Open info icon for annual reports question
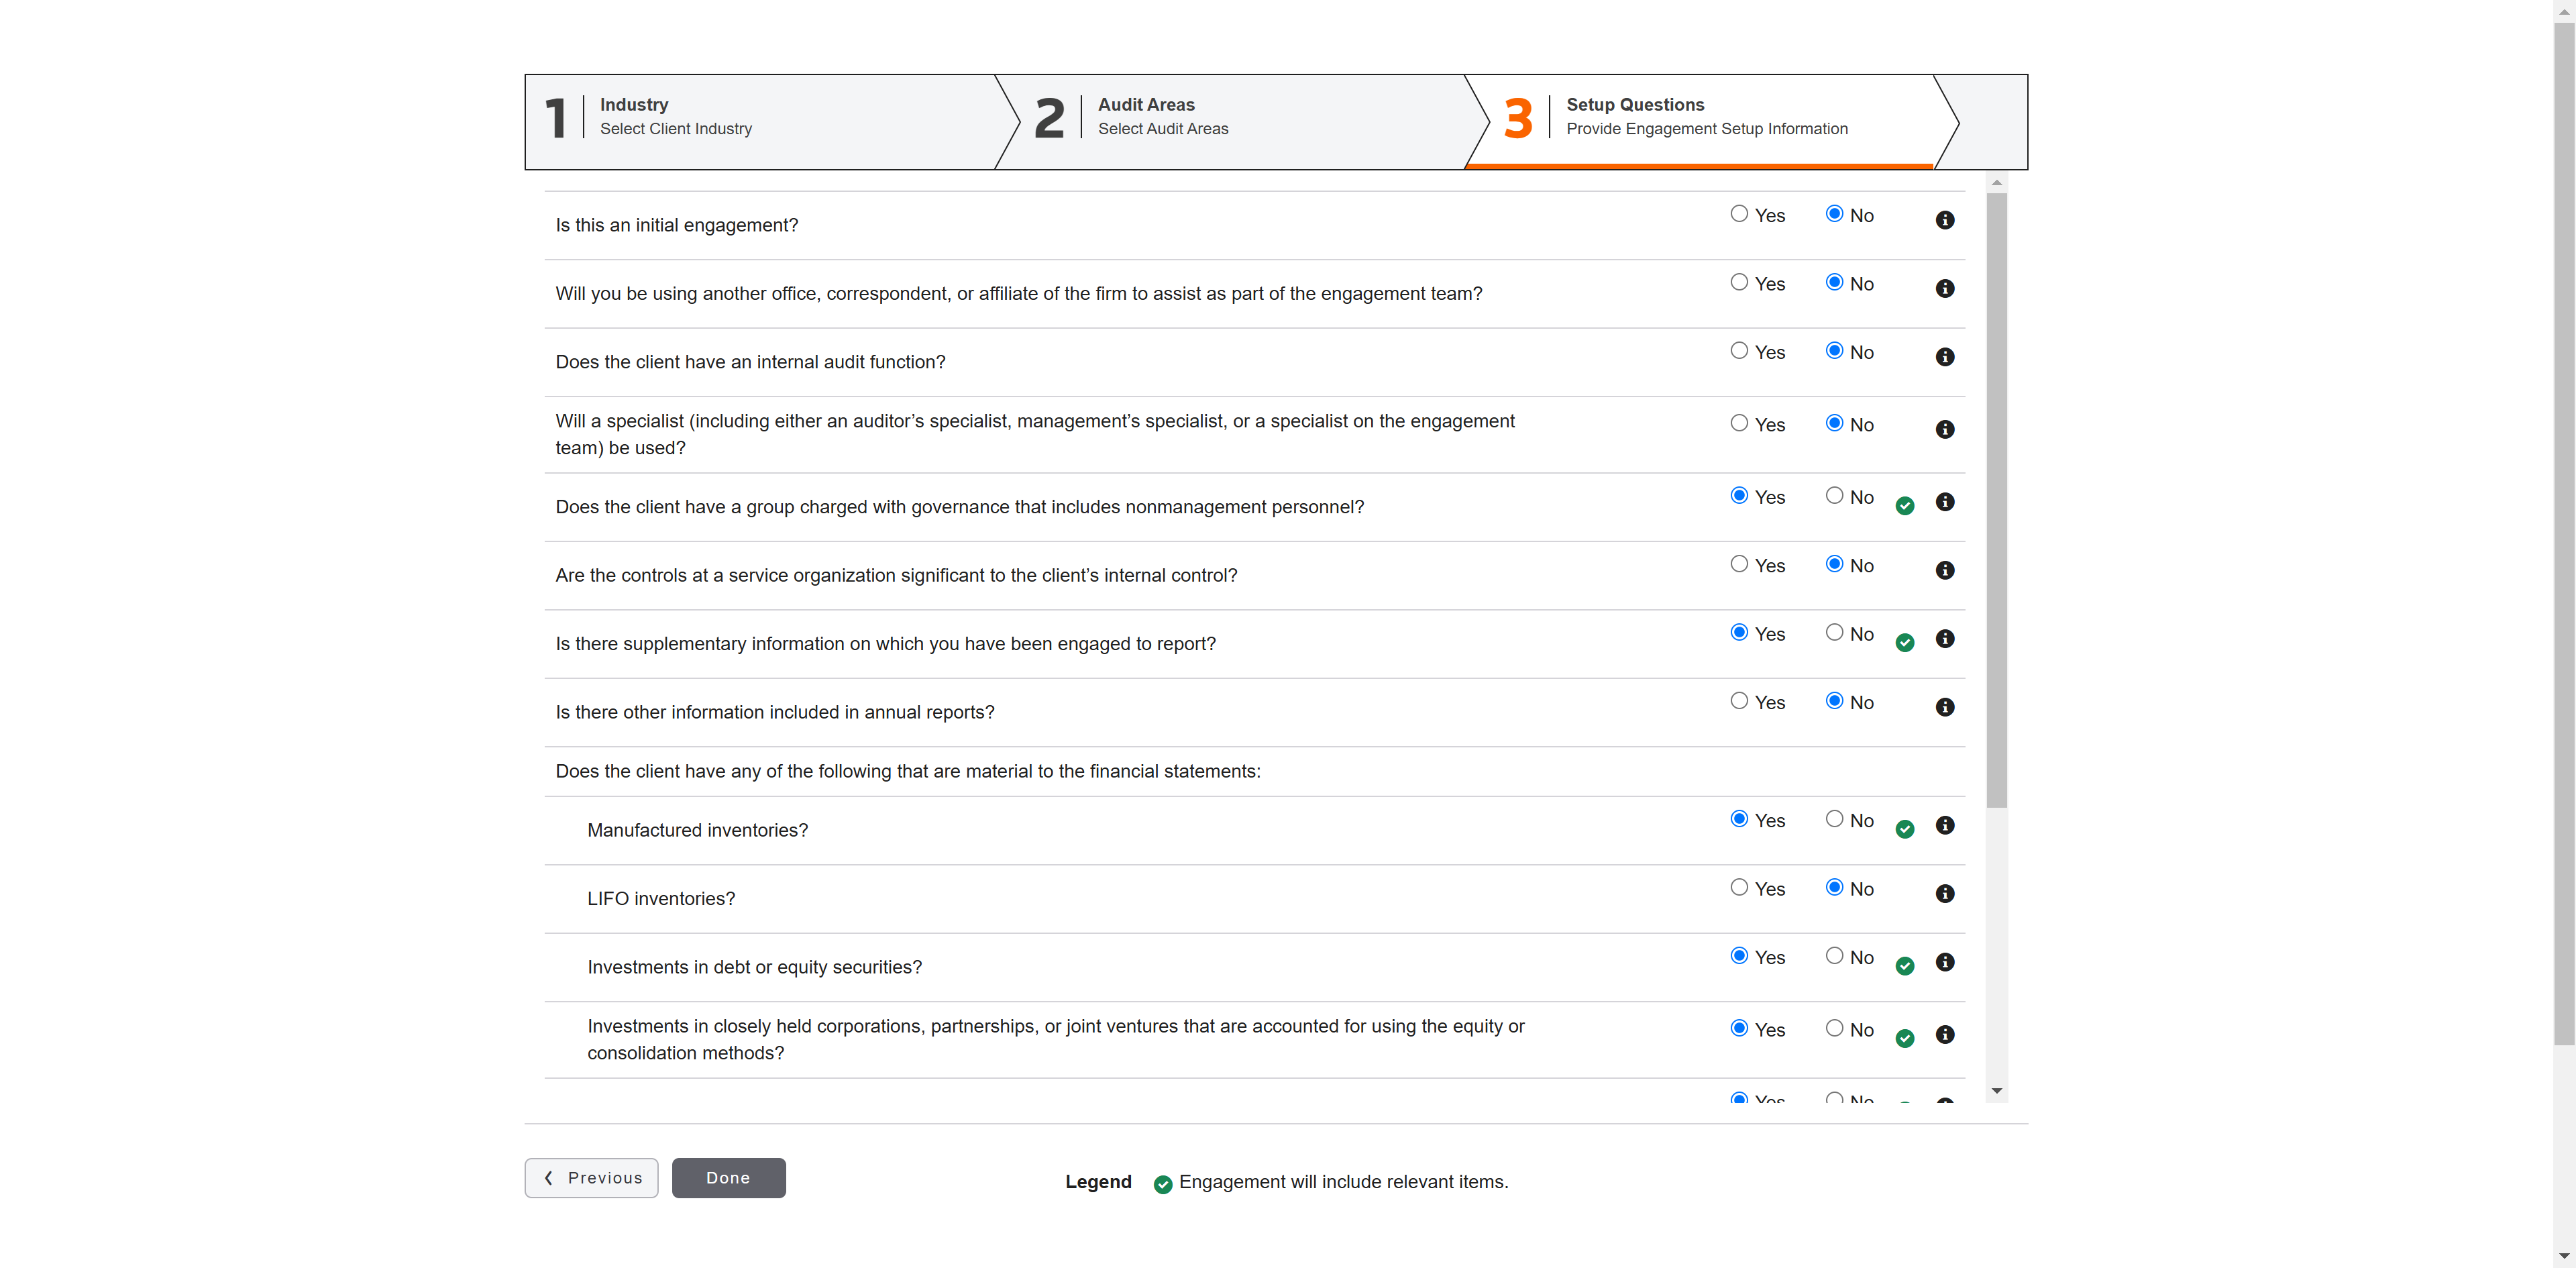This screenshot has height=1268, width=2576. (x=1944, y=707)
